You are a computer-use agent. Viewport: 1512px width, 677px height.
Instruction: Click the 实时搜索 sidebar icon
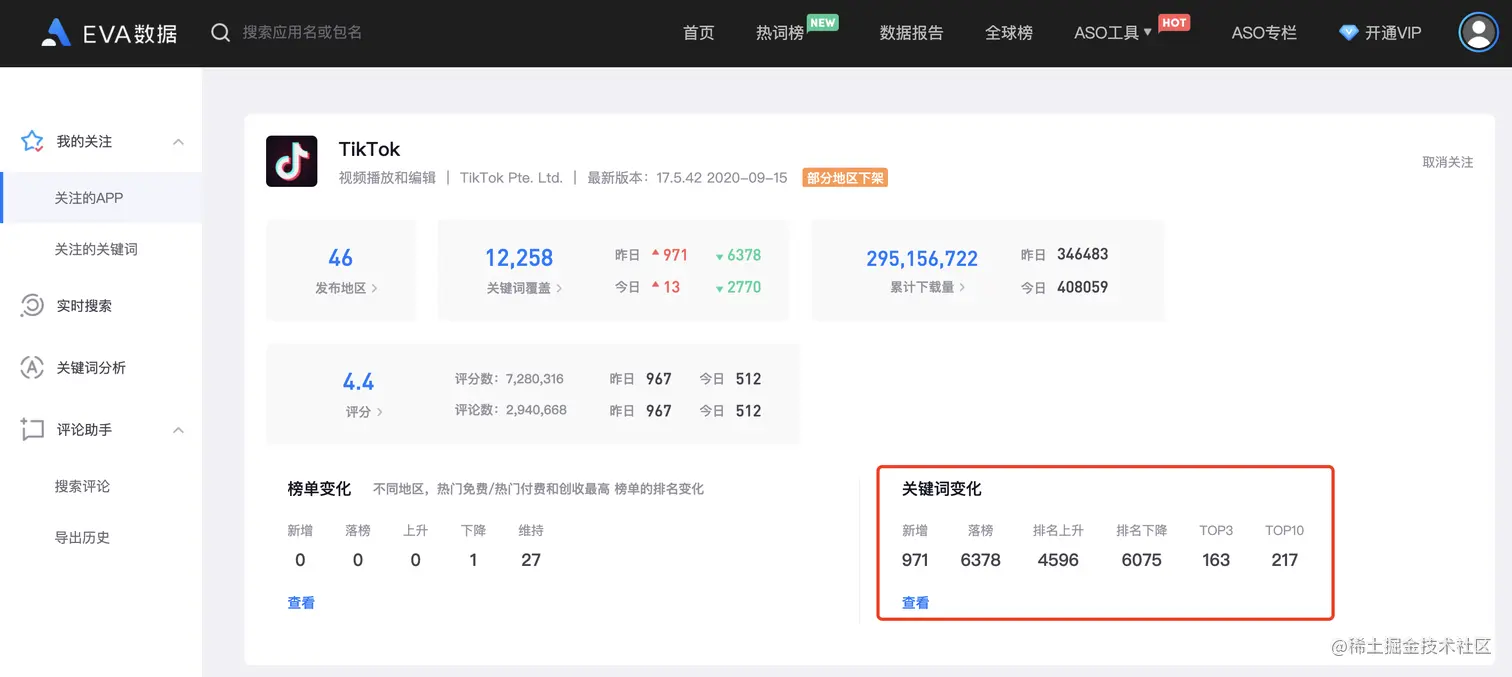(32, 306)
